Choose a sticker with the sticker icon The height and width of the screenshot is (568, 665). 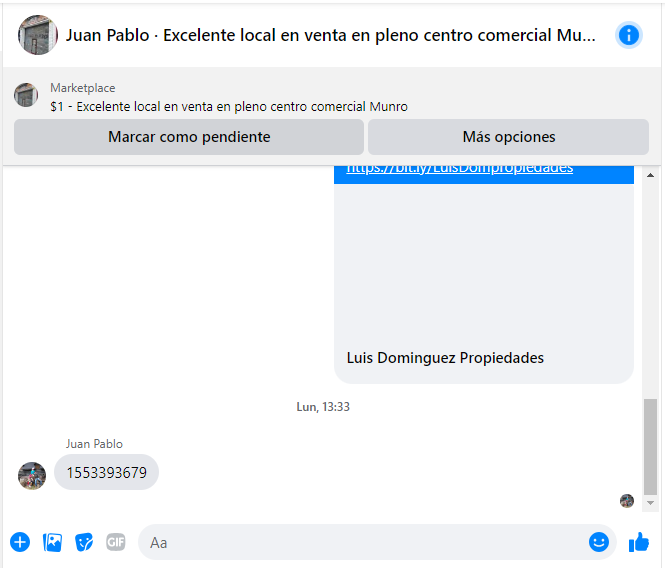(84, 542)
